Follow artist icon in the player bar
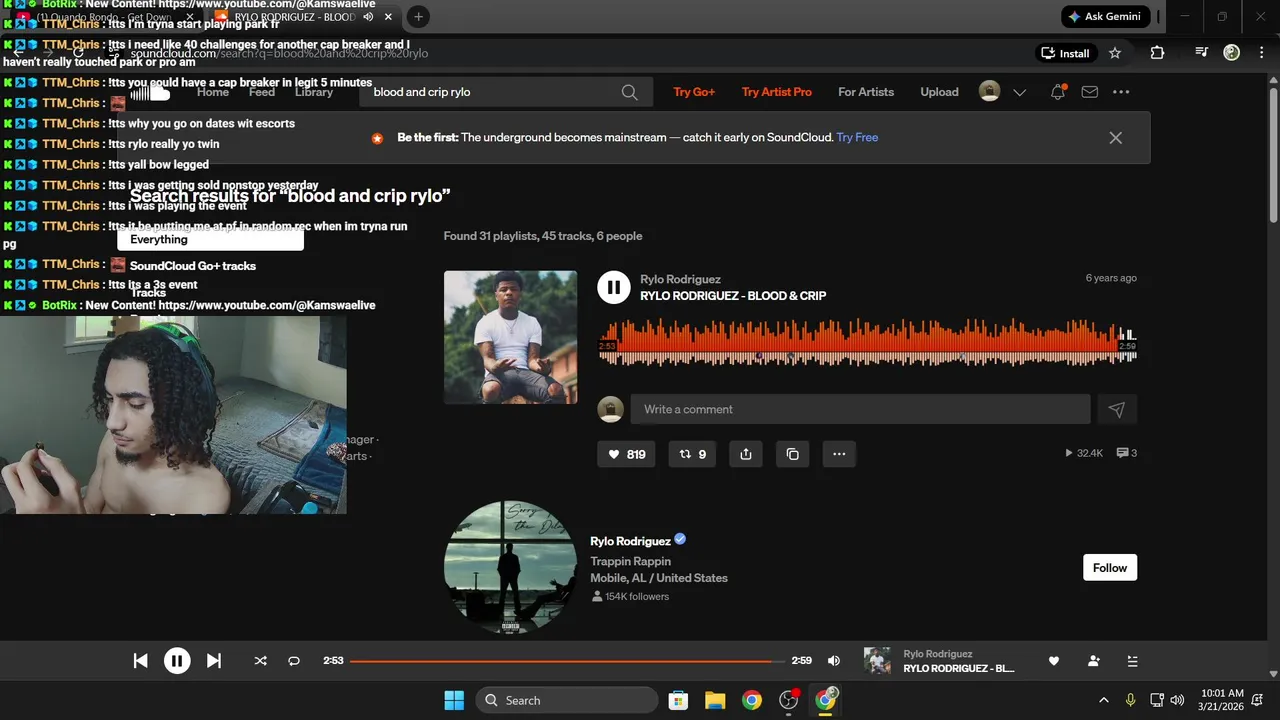The height and width of the screenshot is (720, 1280). [1093, 661]
